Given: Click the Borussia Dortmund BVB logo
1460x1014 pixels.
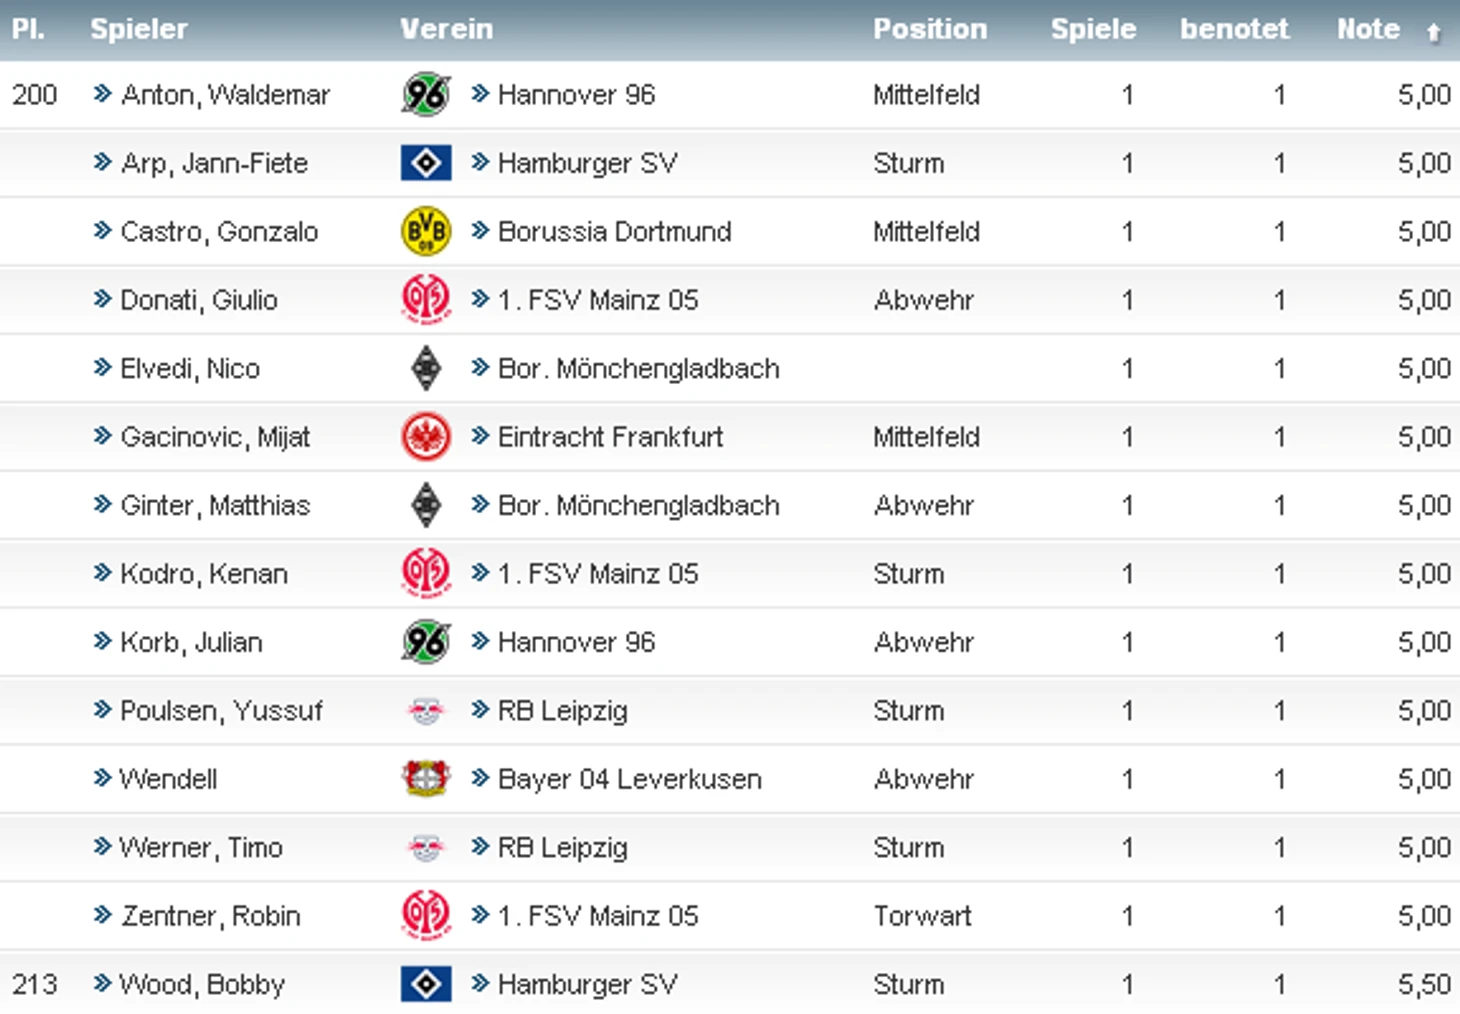Looking at the screenshot, I should [426, 232].
